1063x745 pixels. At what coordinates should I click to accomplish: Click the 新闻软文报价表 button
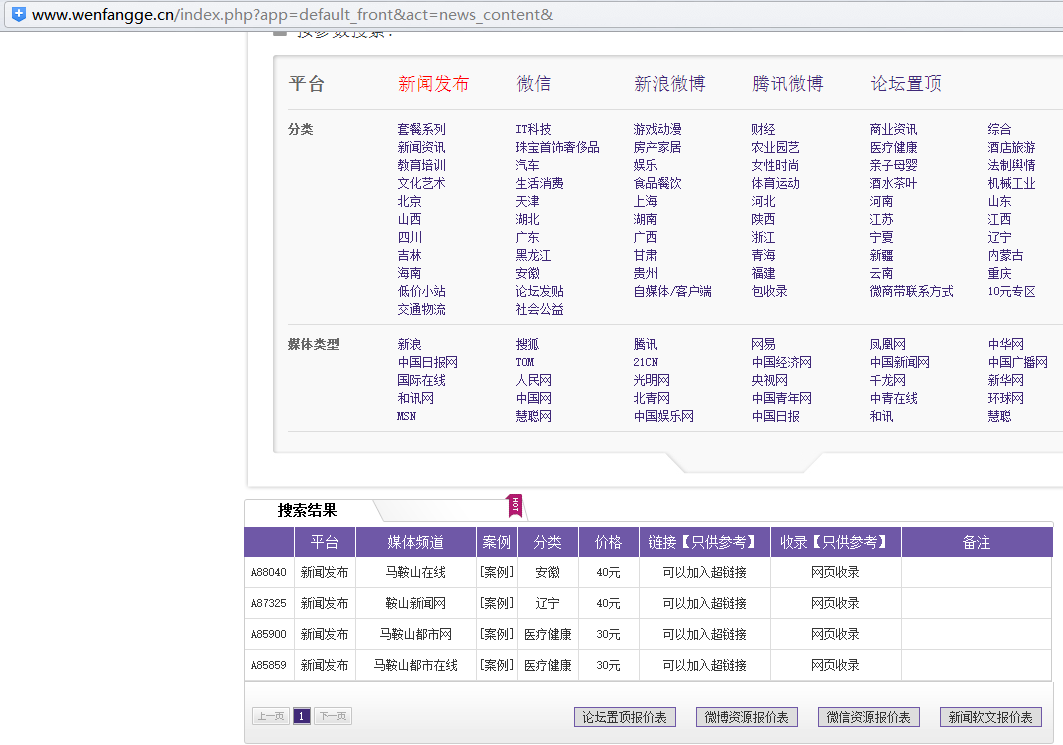(991, 717)
